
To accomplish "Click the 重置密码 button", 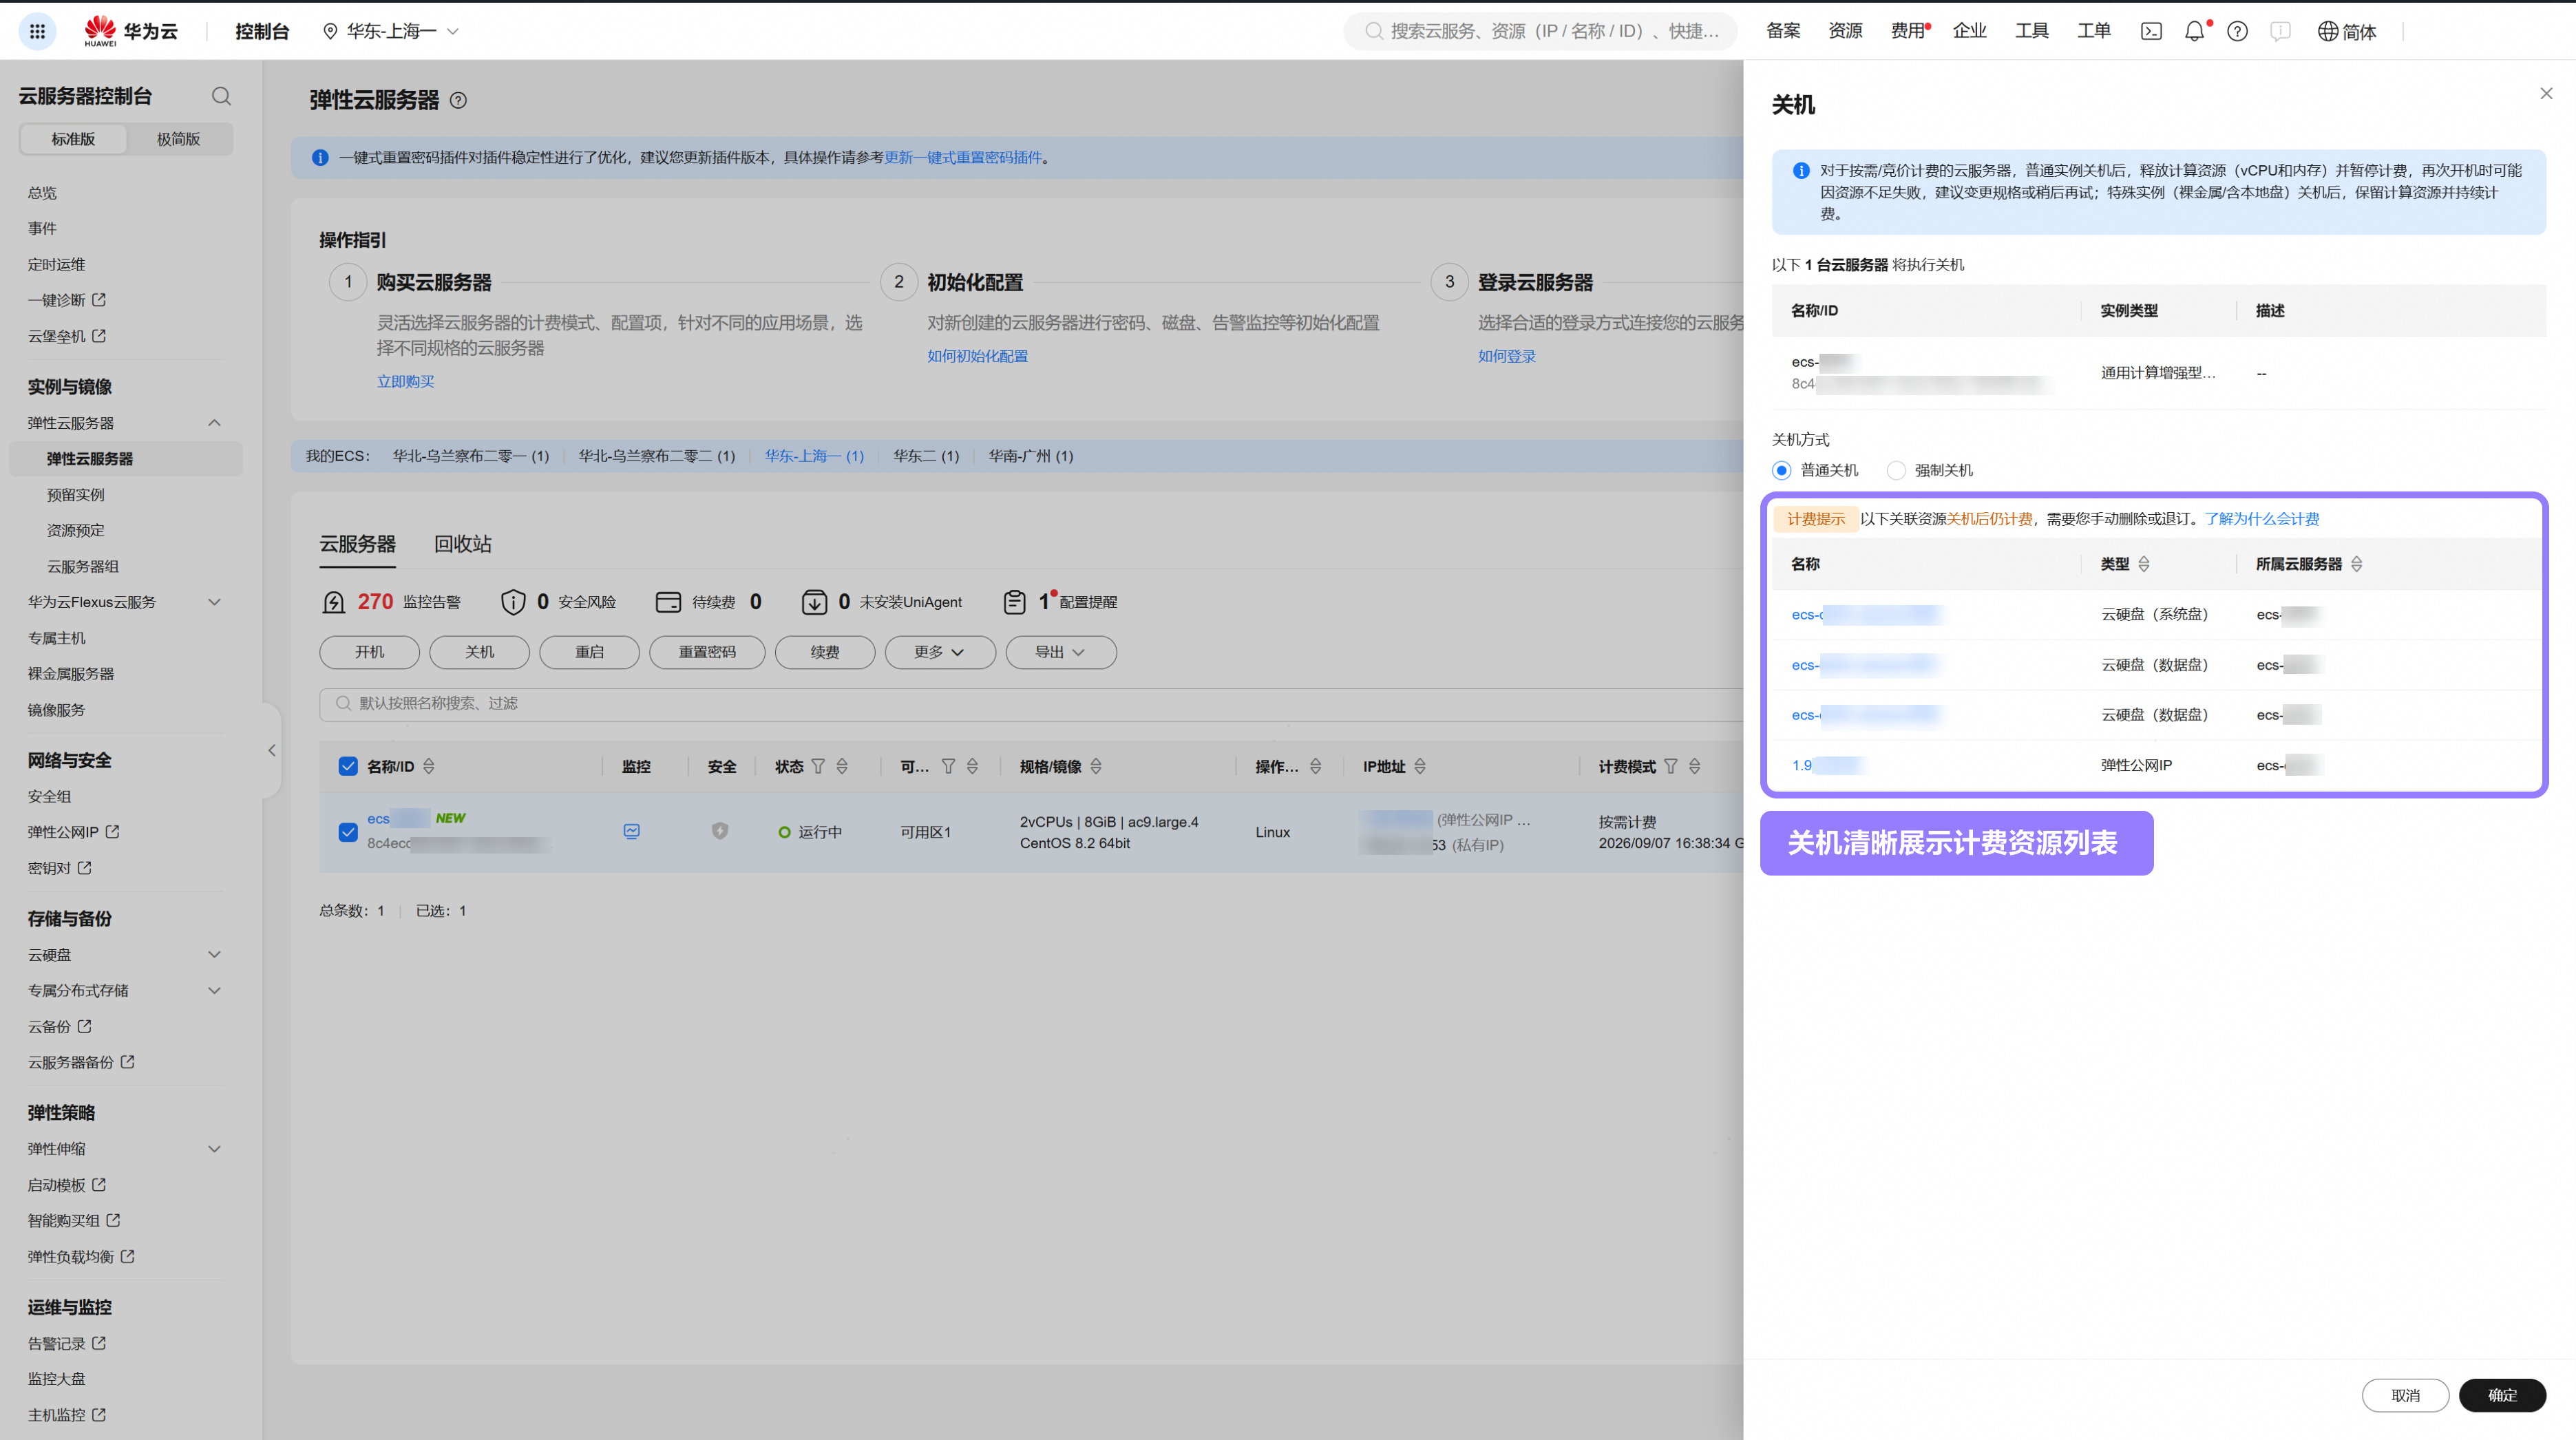I will point(707,652).
